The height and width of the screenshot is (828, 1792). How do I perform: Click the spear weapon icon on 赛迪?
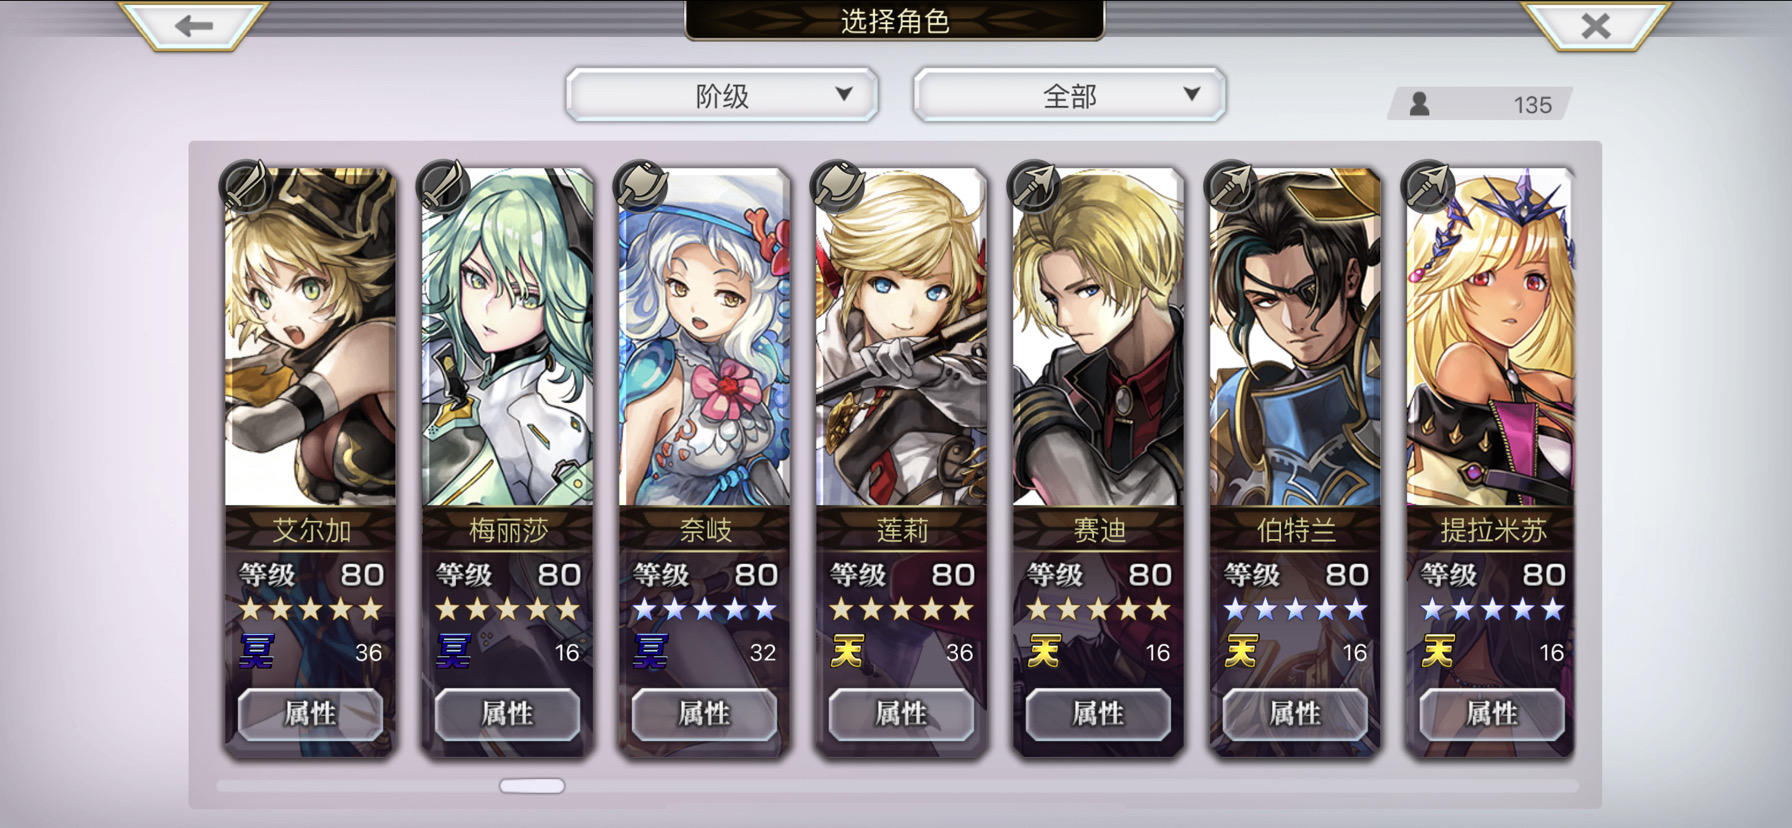click(1034, 186)
